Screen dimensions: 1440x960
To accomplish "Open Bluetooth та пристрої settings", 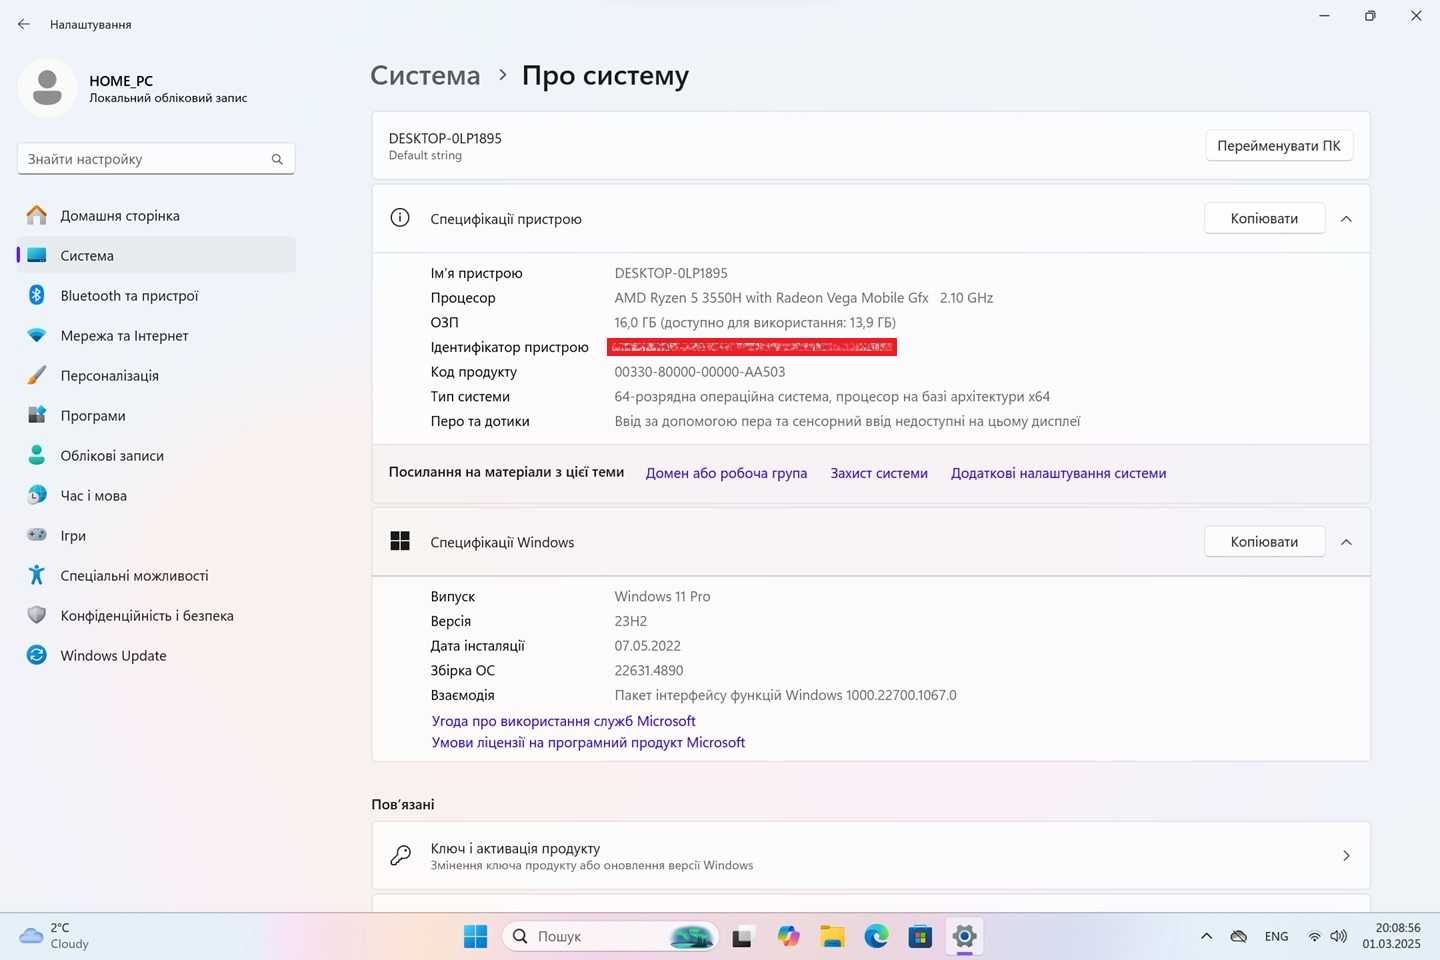I will pyautogui.click(x=157, y=295).
